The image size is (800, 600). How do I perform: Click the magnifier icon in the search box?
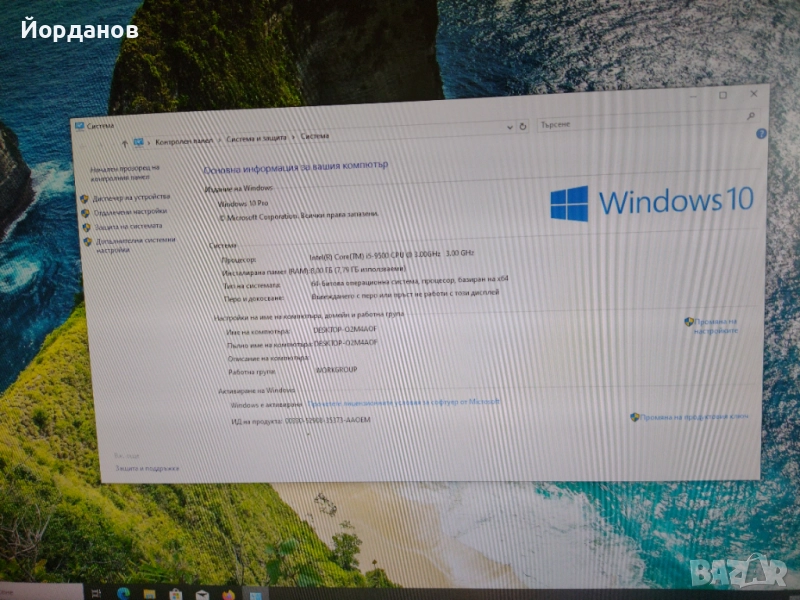point(751,117)
